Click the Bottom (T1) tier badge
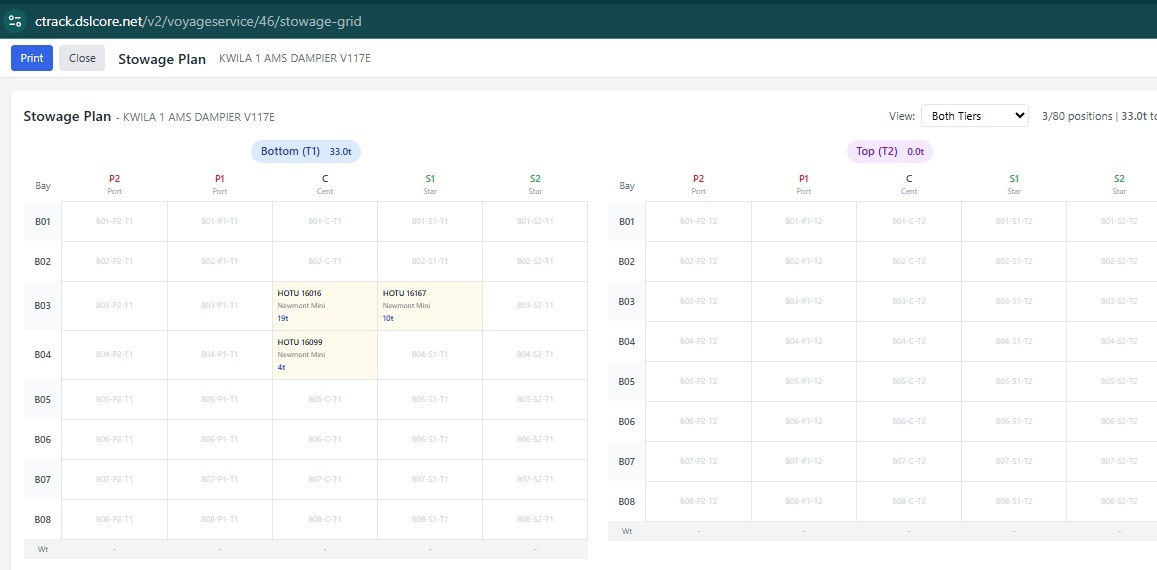This screenshot has height=570, width=1157. [x=306, y=151]
